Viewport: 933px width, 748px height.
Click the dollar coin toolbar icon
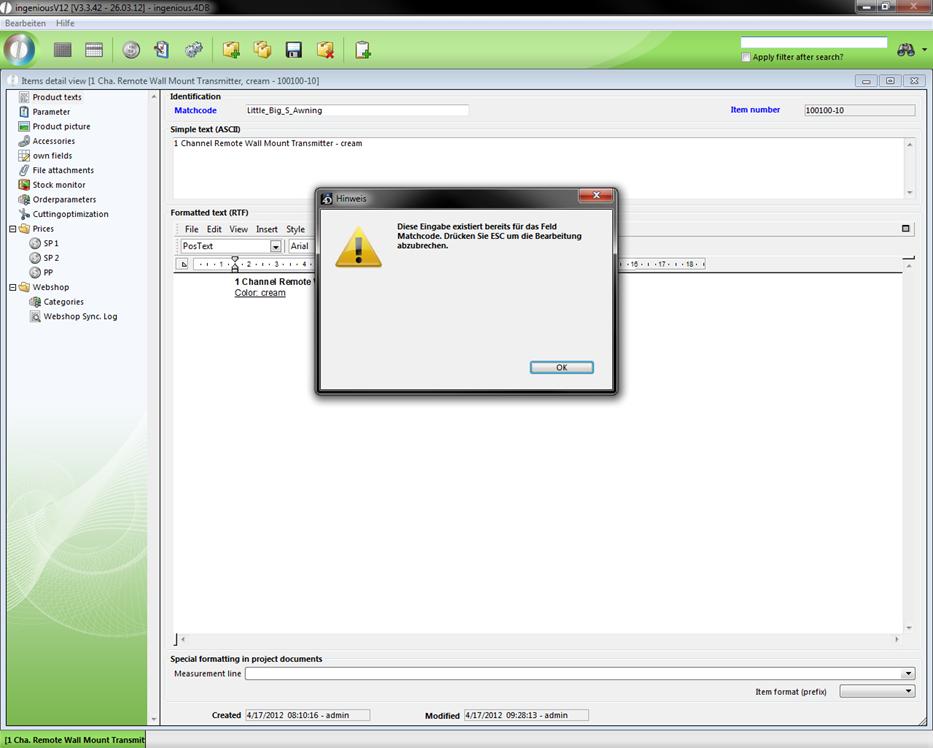(x=131, y=50)
